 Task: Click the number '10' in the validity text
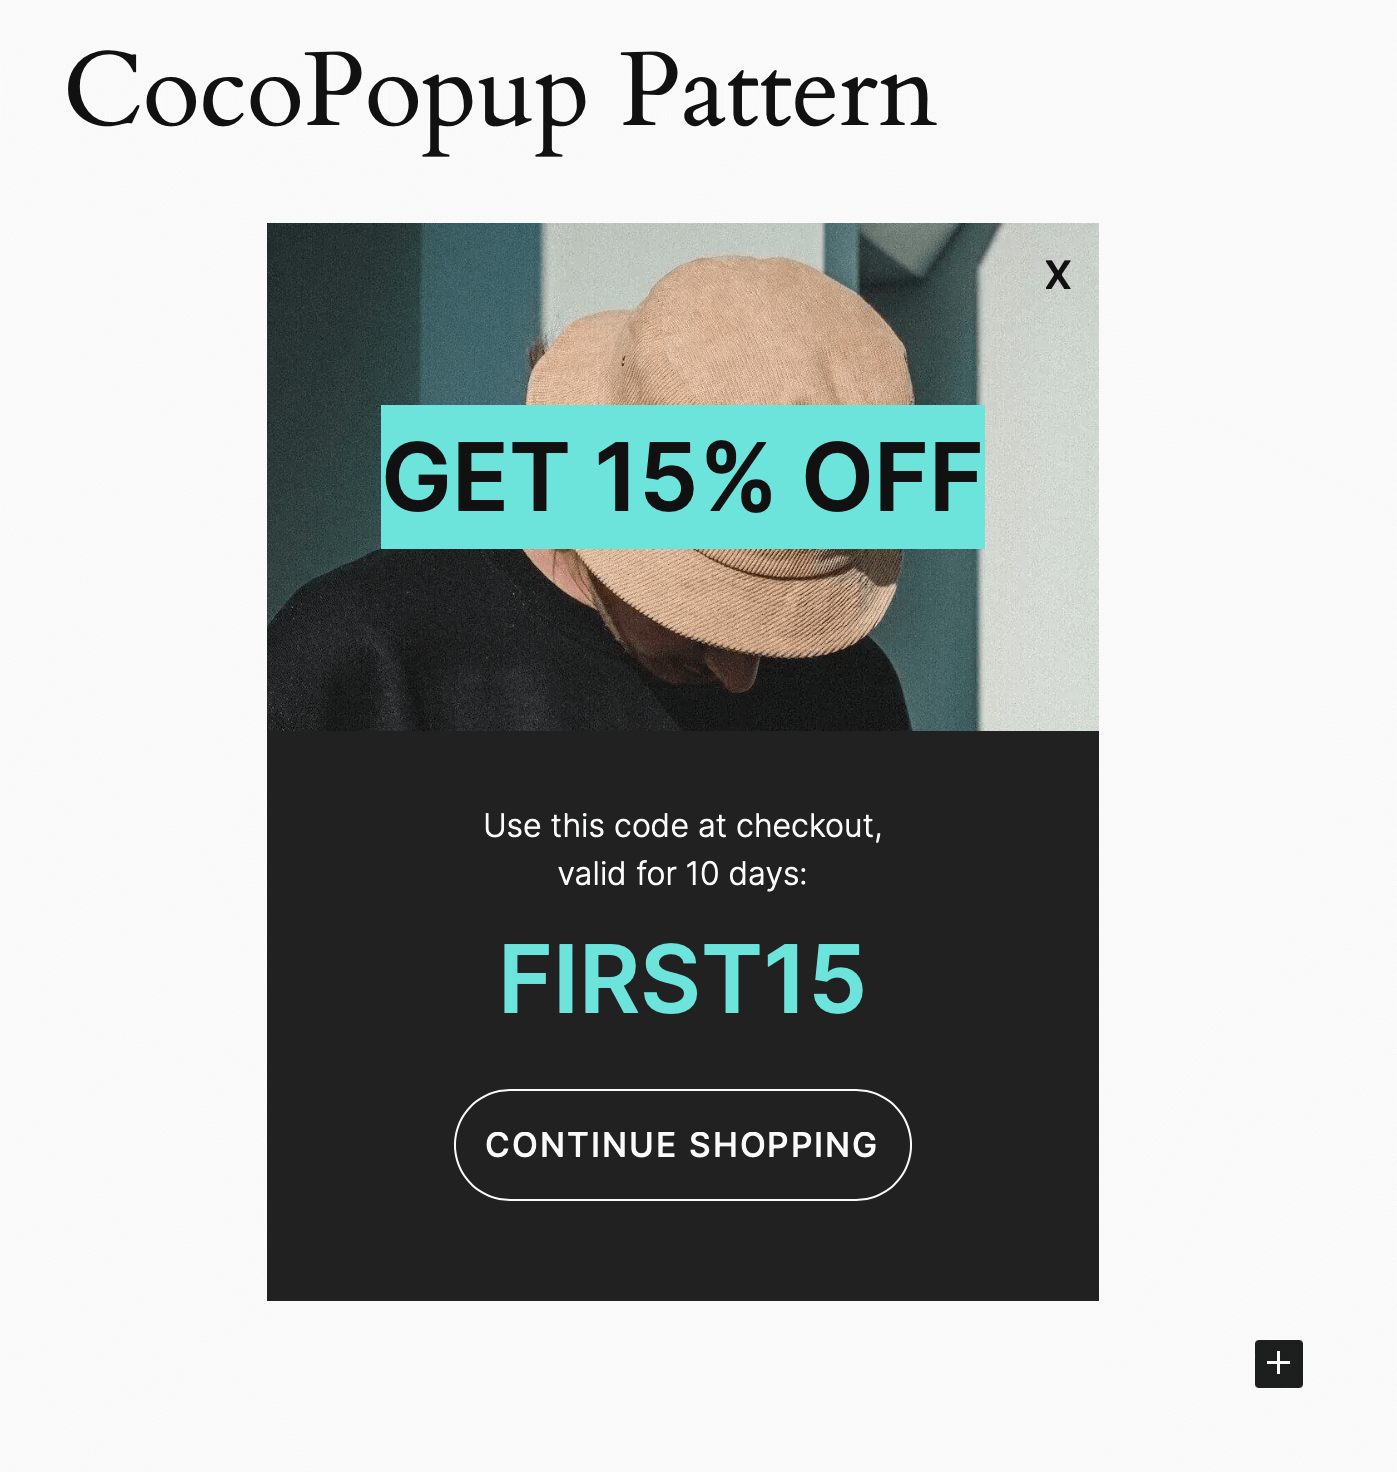pos(702,874)
